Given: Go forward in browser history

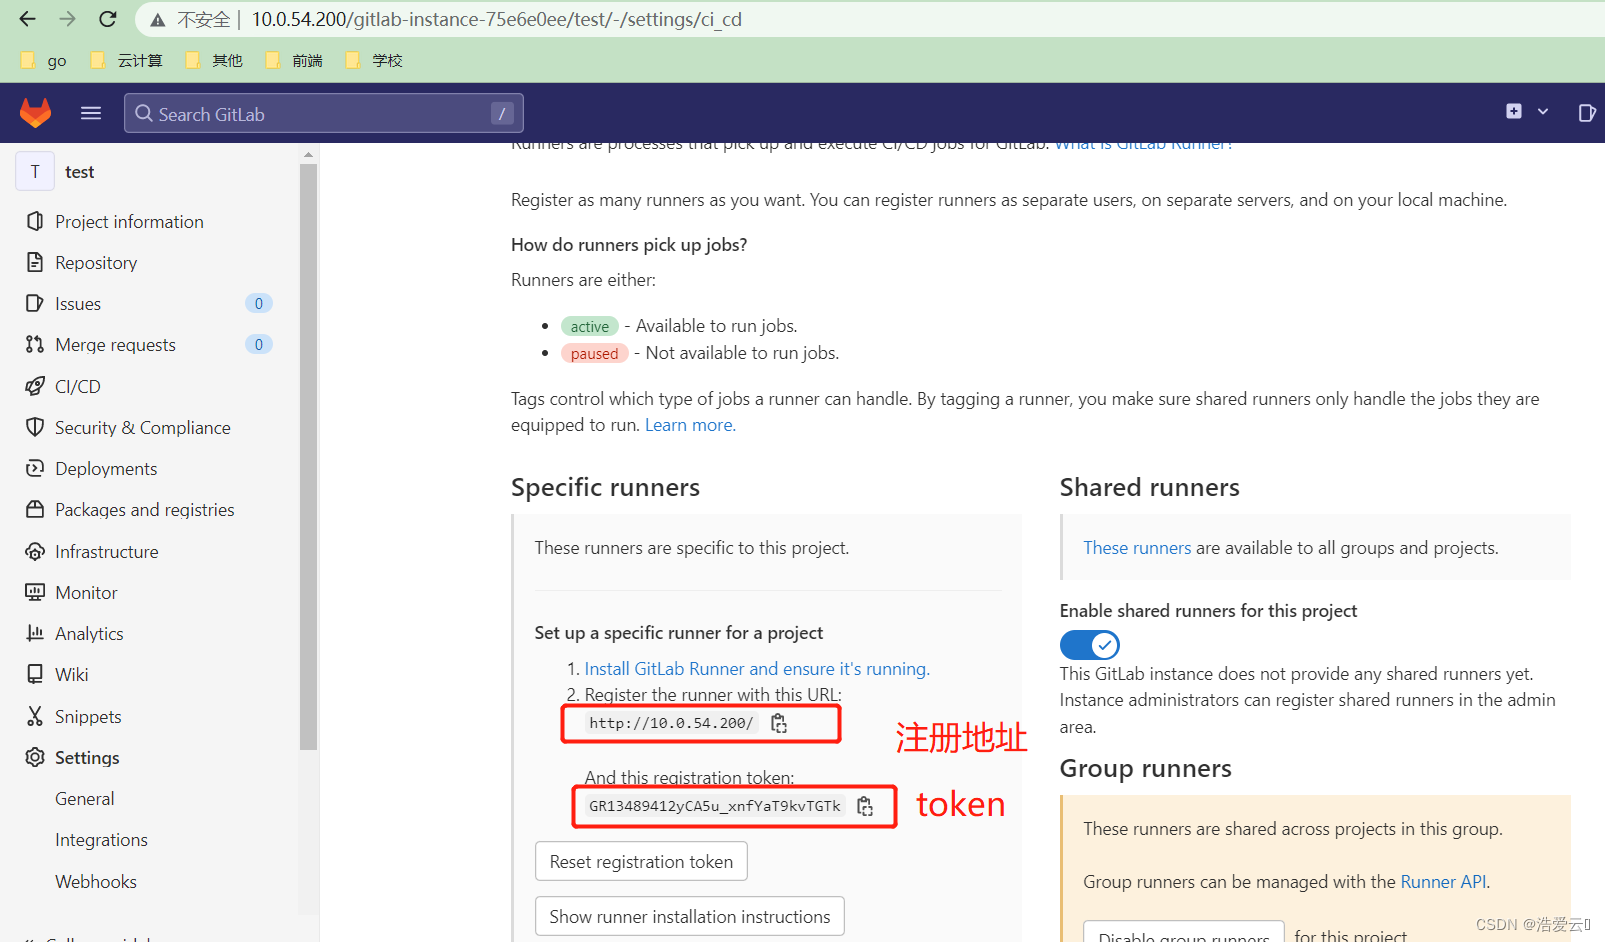Looking at the screenshot, I should 67,19.
